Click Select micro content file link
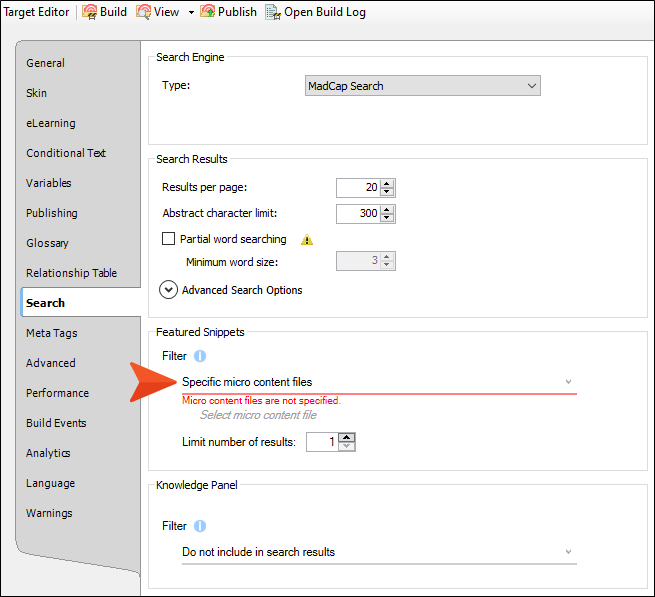Image resolution: width=655 pixels, height=597 pixels. [x=258, y=415]
